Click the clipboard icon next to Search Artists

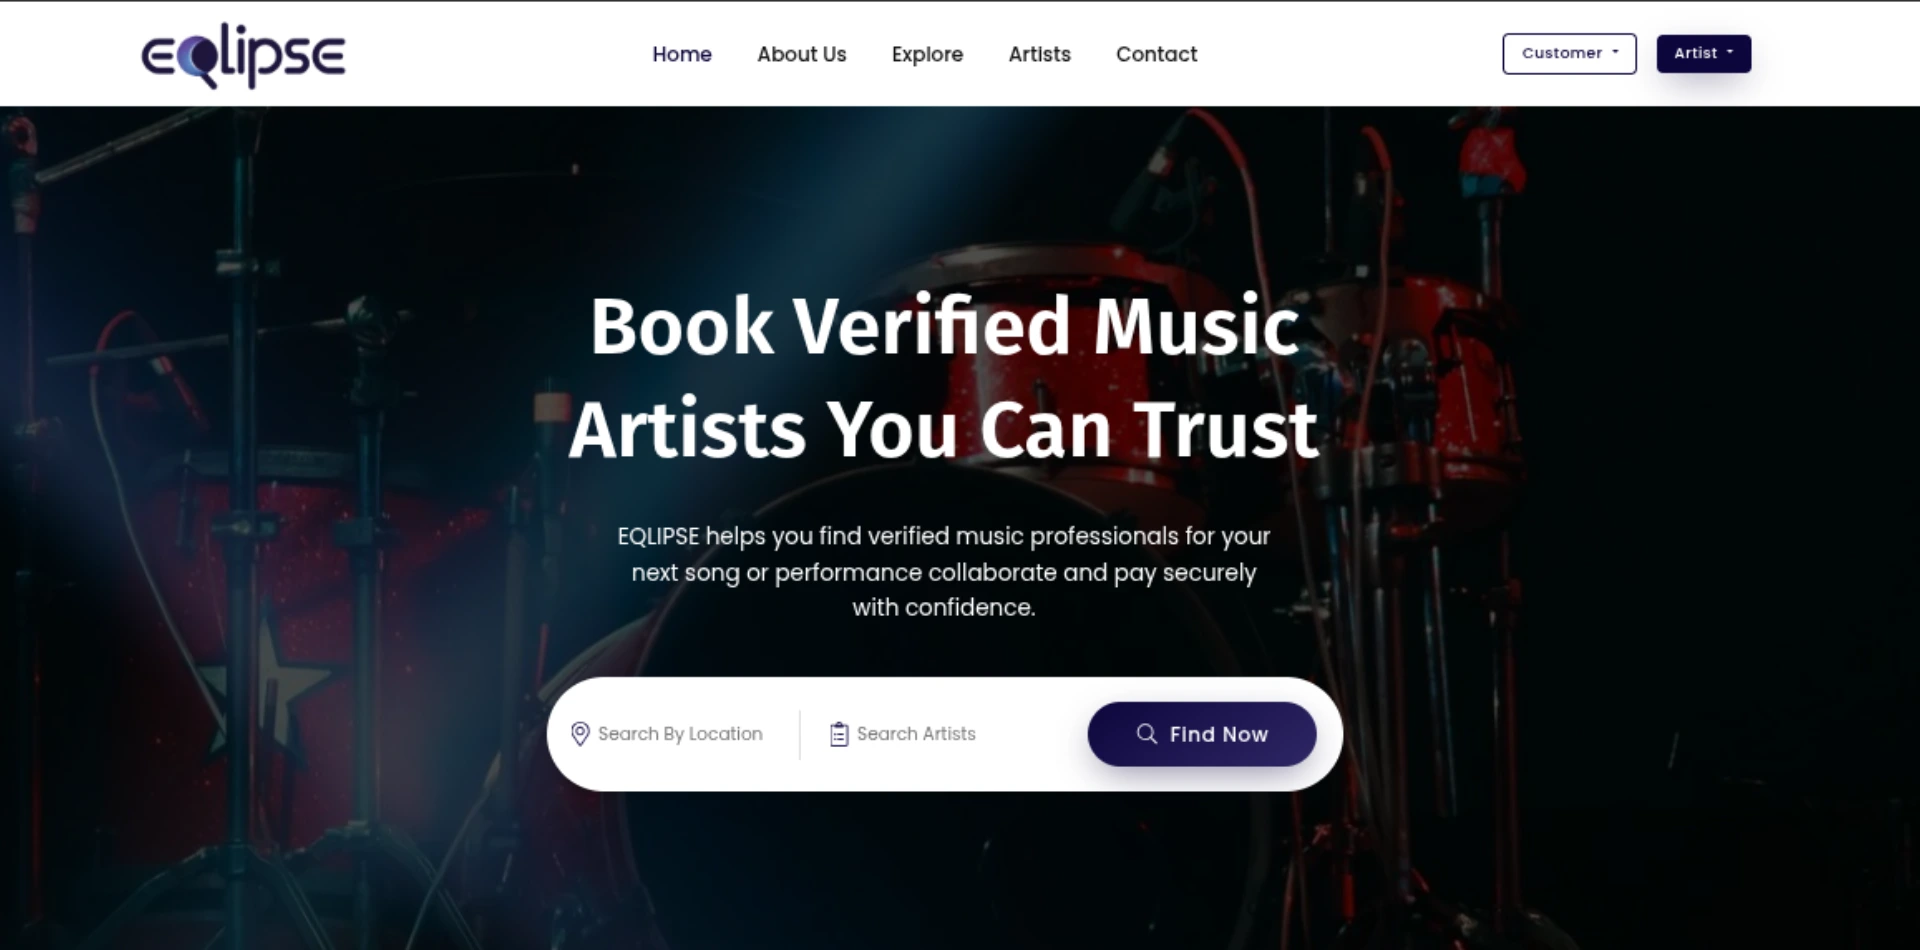[837, 733]
